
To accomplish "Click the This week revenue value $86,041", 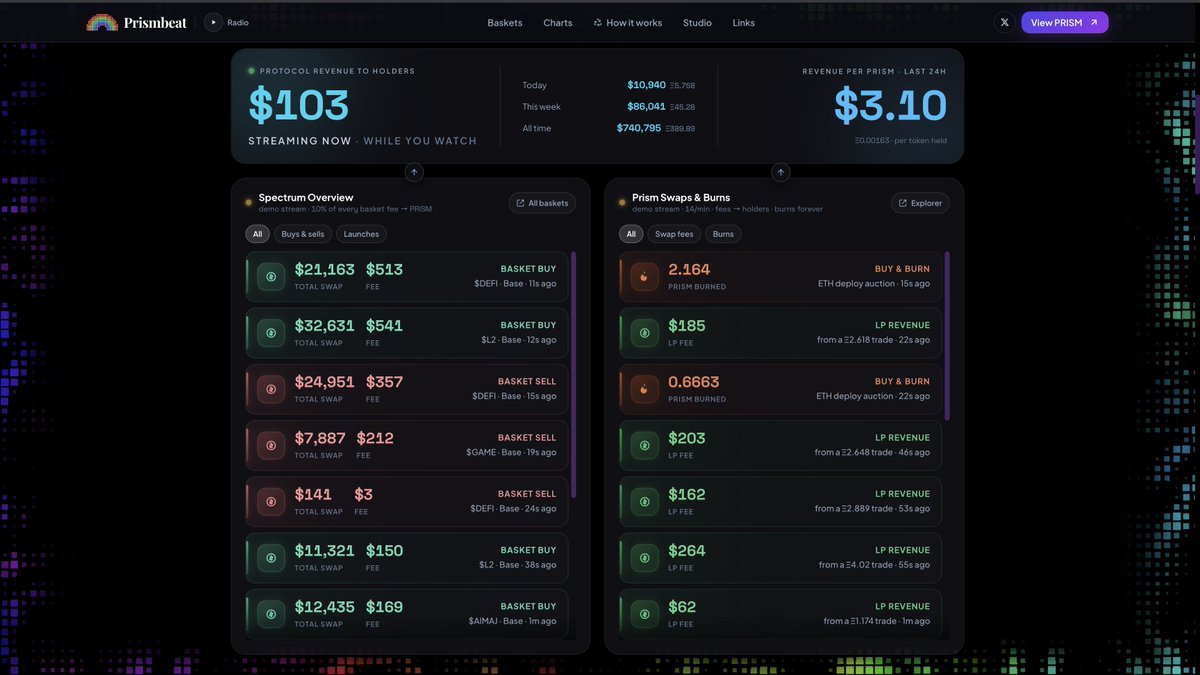I will point(646,106).
